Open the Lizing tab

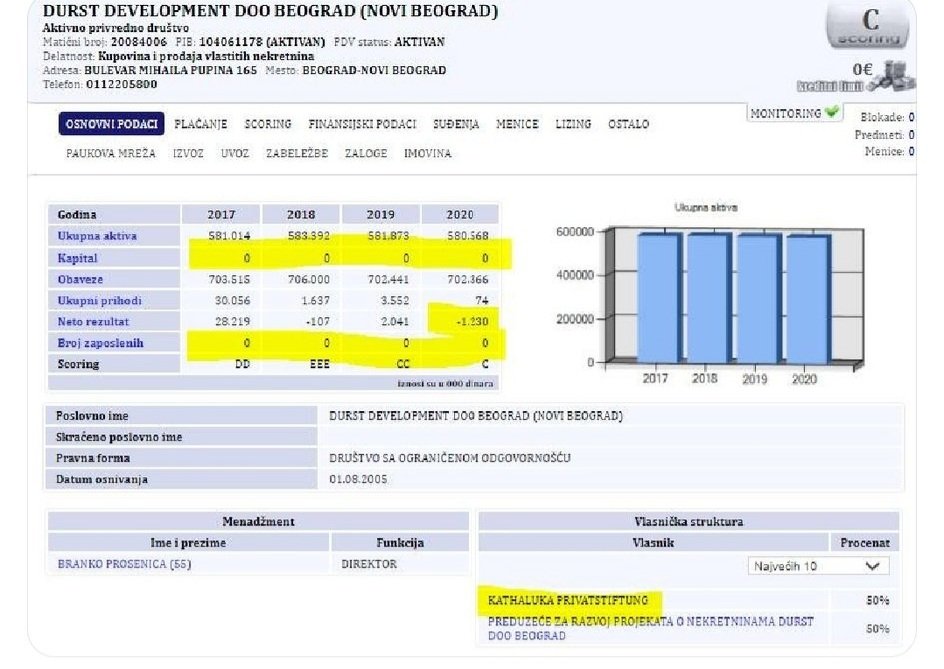tap(573, 124)
